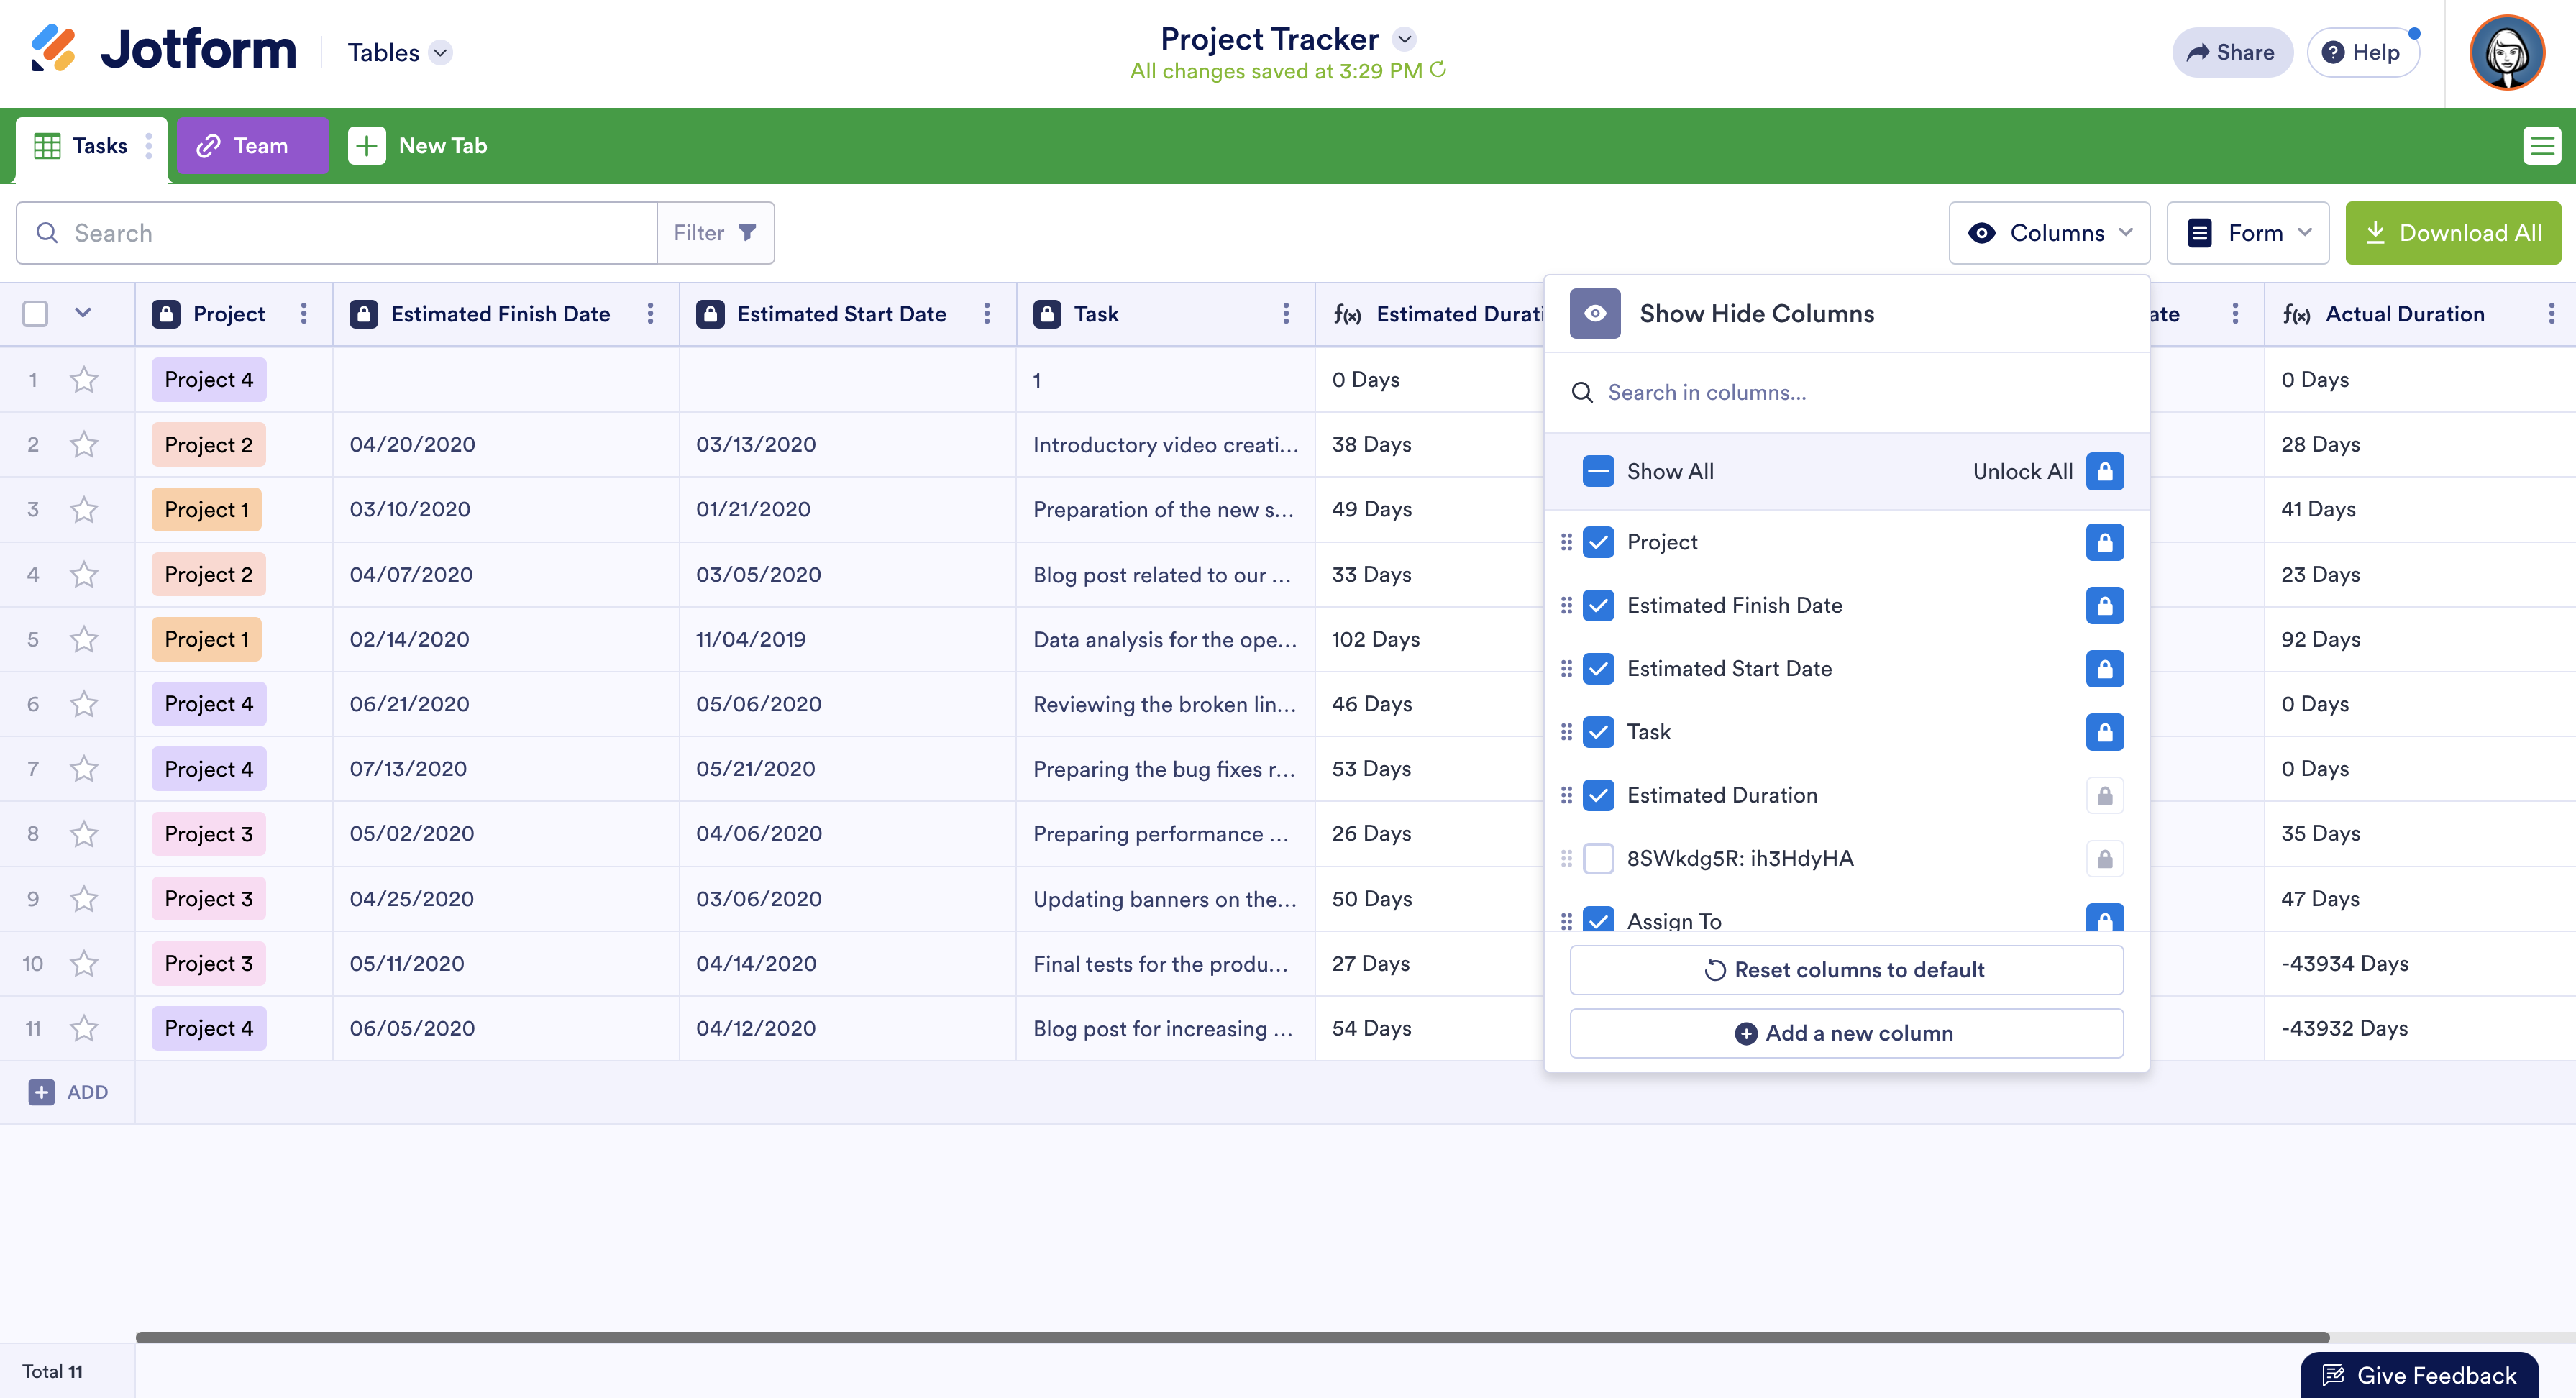
Task: Uncheck the Estimated Finish Date column checkbox
Action: (x=1598, y=605)
